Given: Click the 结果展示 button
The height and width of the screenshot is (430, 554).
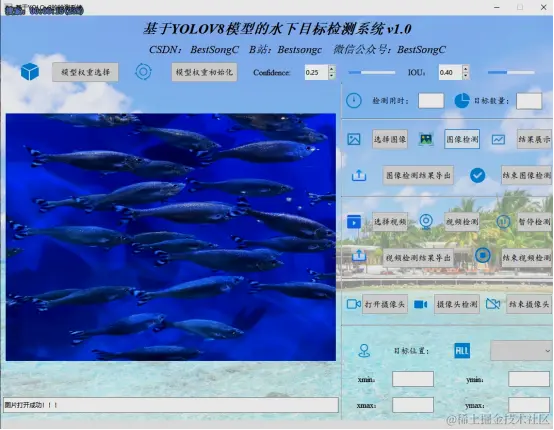Looking at the screenshot, I should click(534, 139).
